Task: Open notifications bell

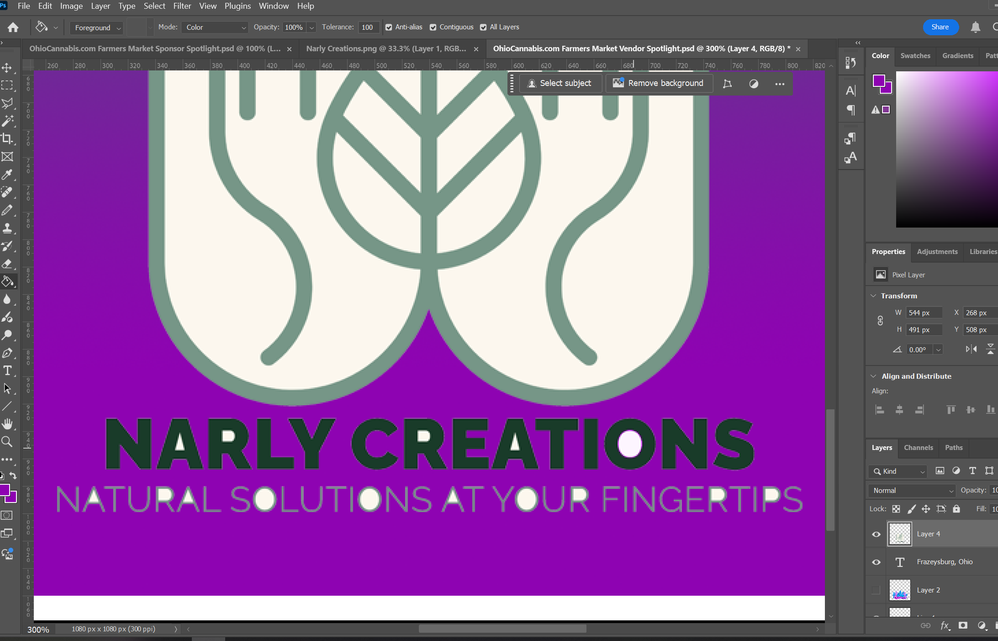Action: 975,27
